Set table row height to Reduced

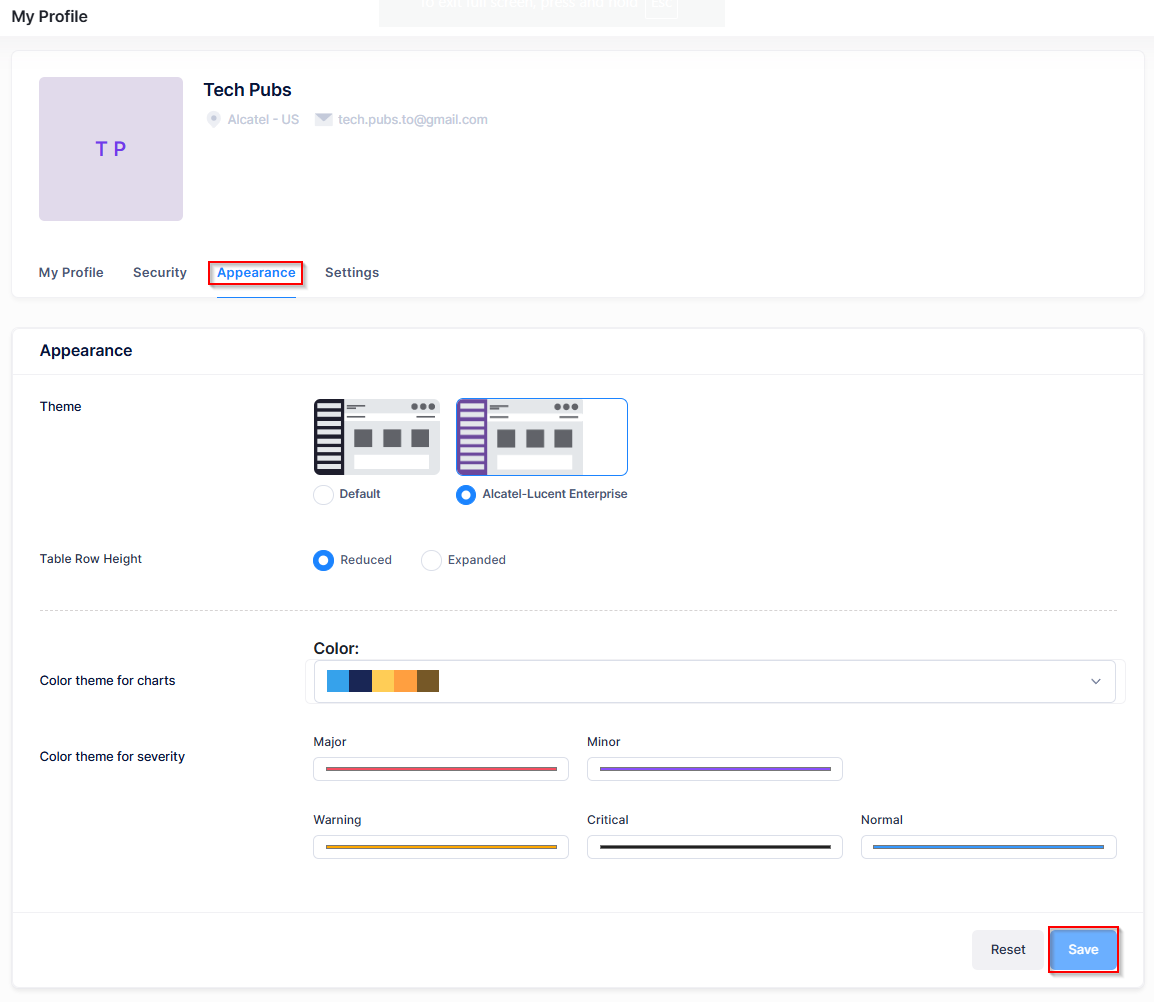click(x=323, y=561)
